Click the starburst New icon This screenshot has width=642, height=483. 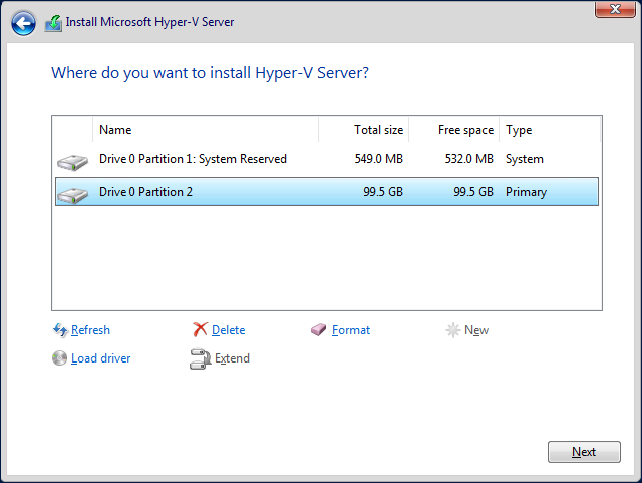[452, 330]
